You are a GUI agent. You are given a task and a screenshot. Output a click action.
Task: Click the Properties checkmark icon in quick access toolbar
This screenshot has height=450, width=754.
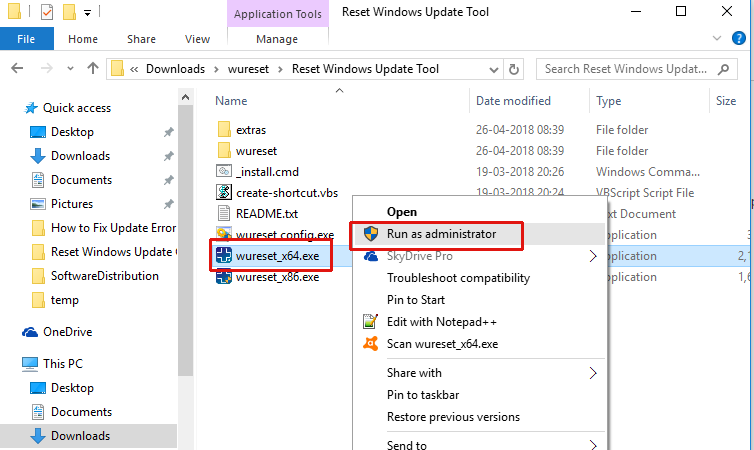tap(47, 12)
